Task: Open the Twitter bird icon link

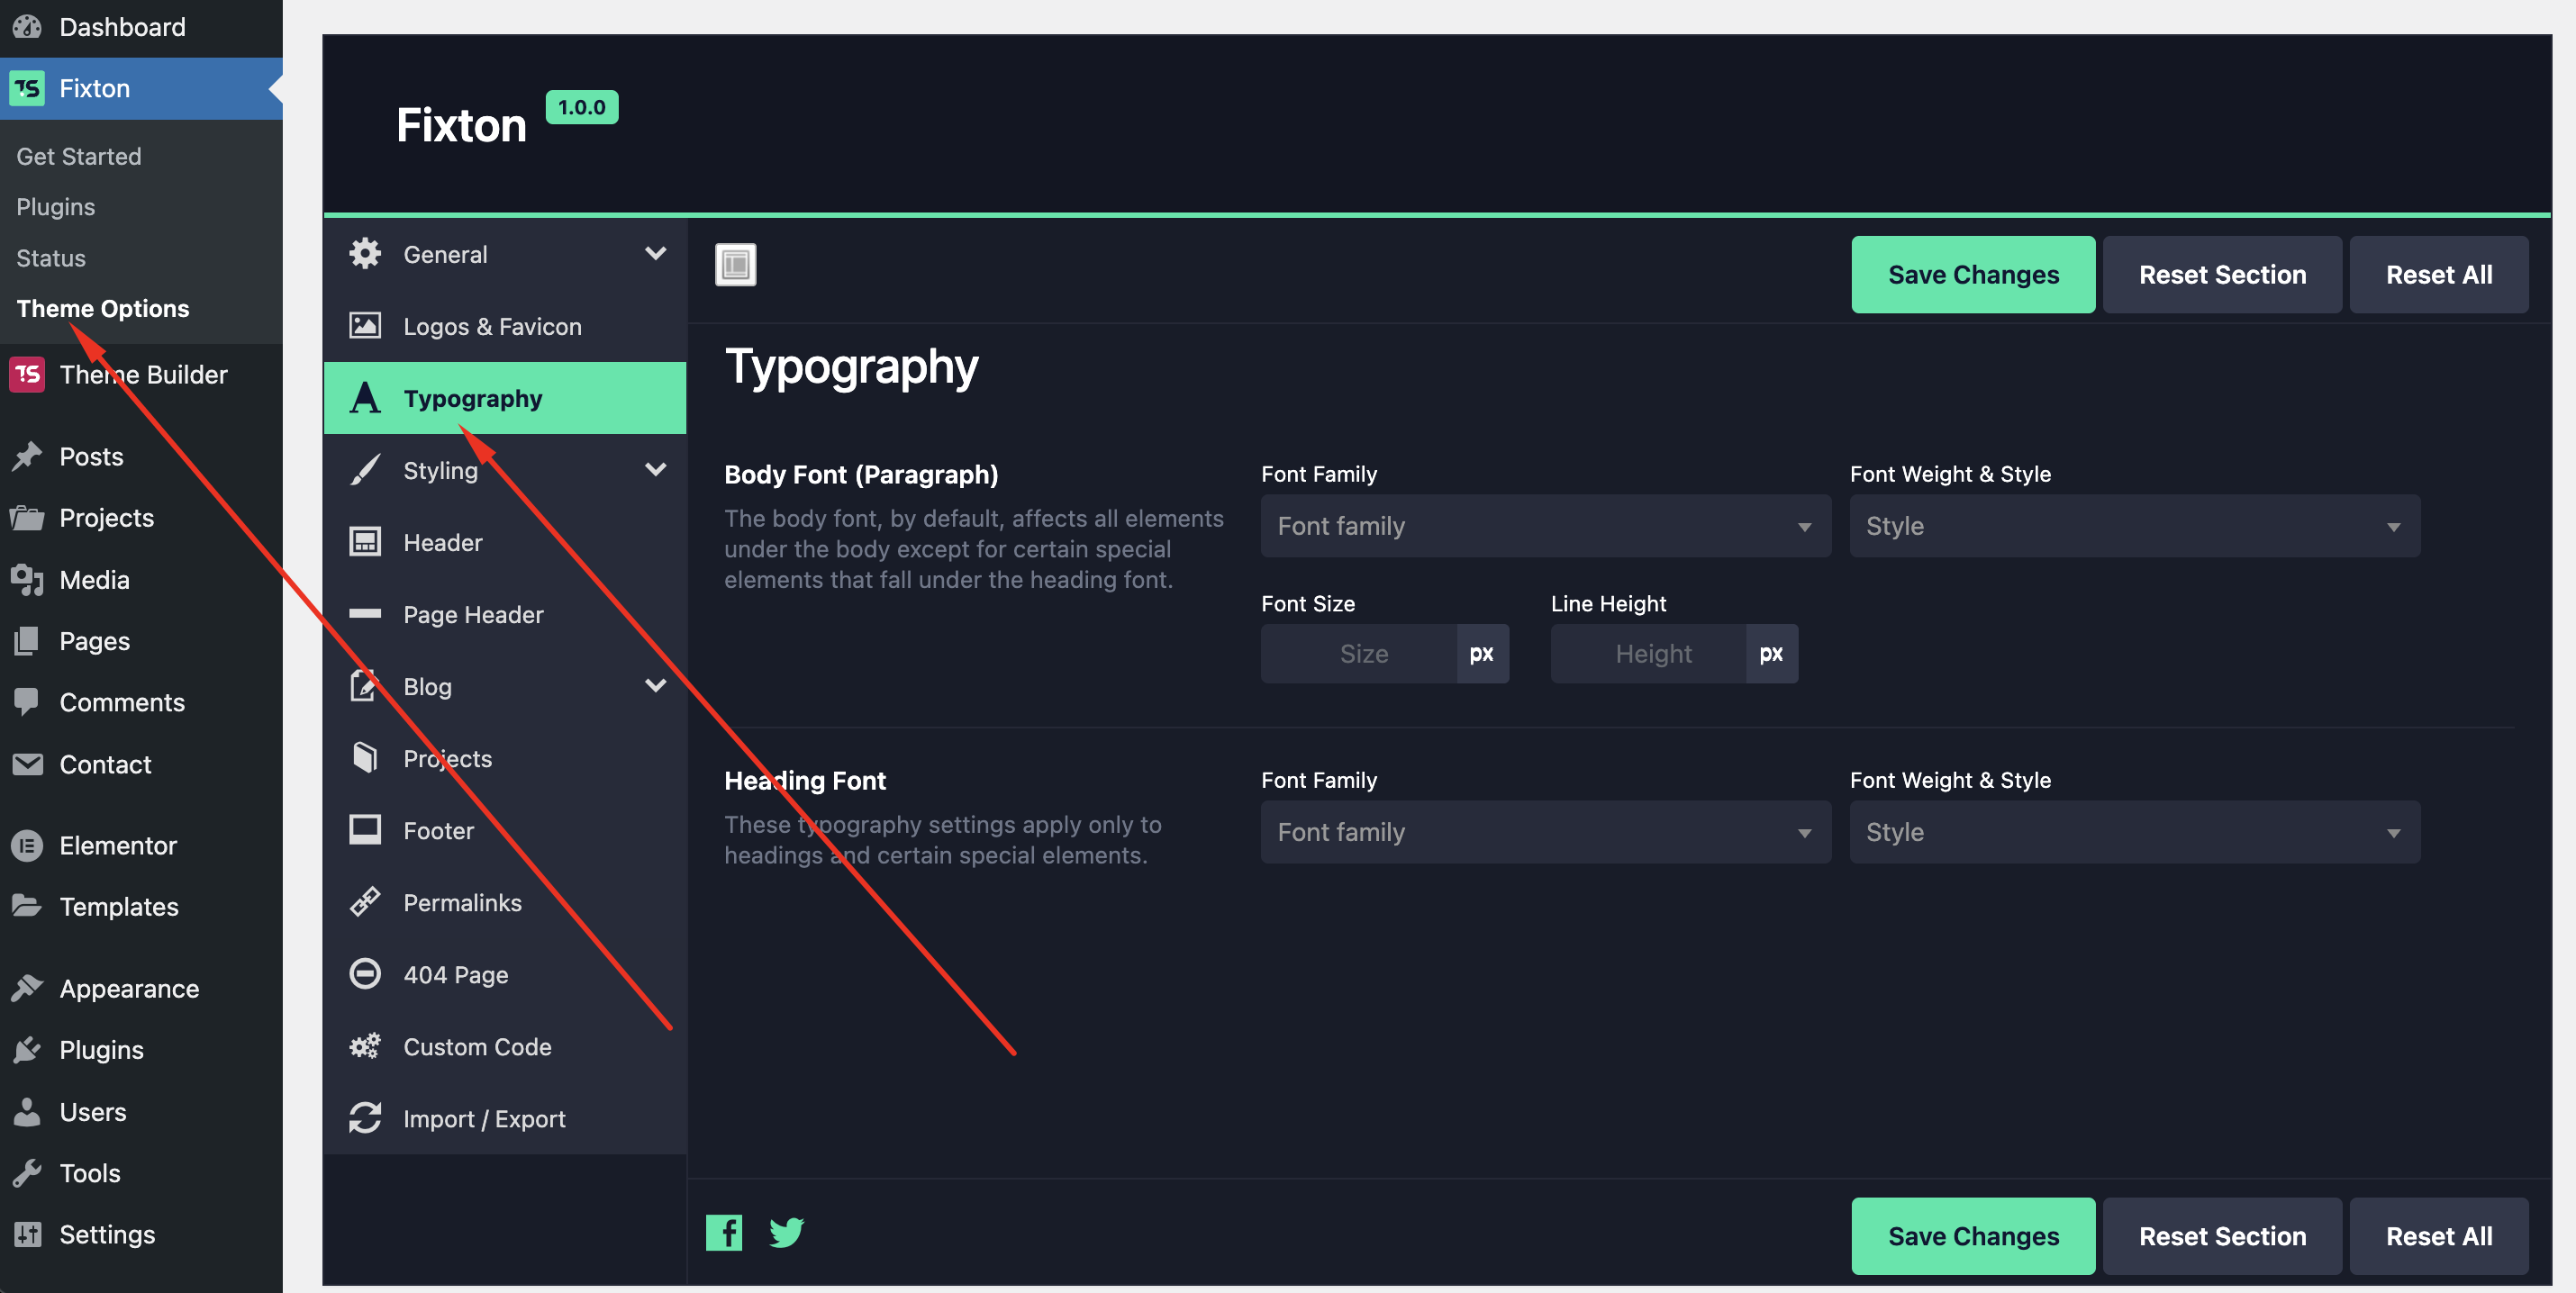Action: click(786, 1232)
